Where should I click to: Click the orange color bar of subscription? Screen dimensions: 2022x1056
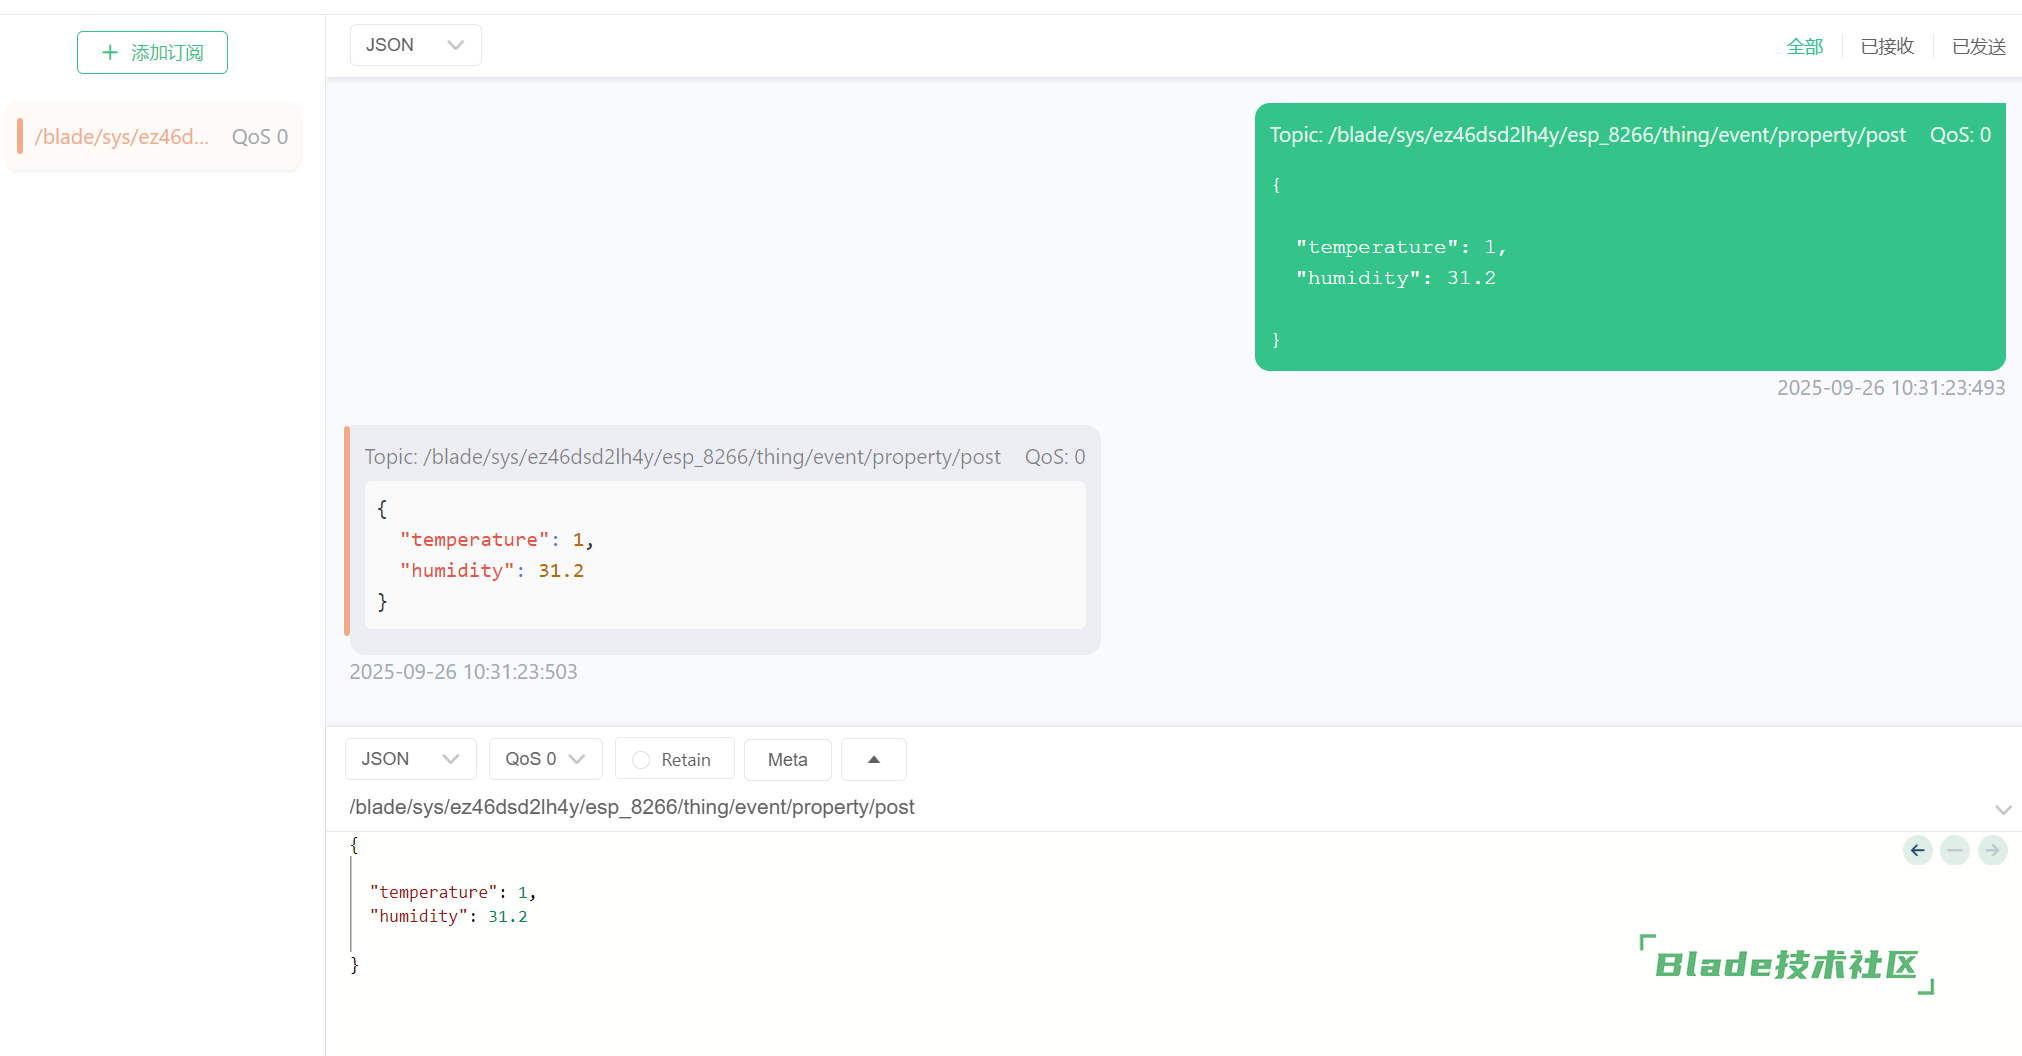click(20, 136)
